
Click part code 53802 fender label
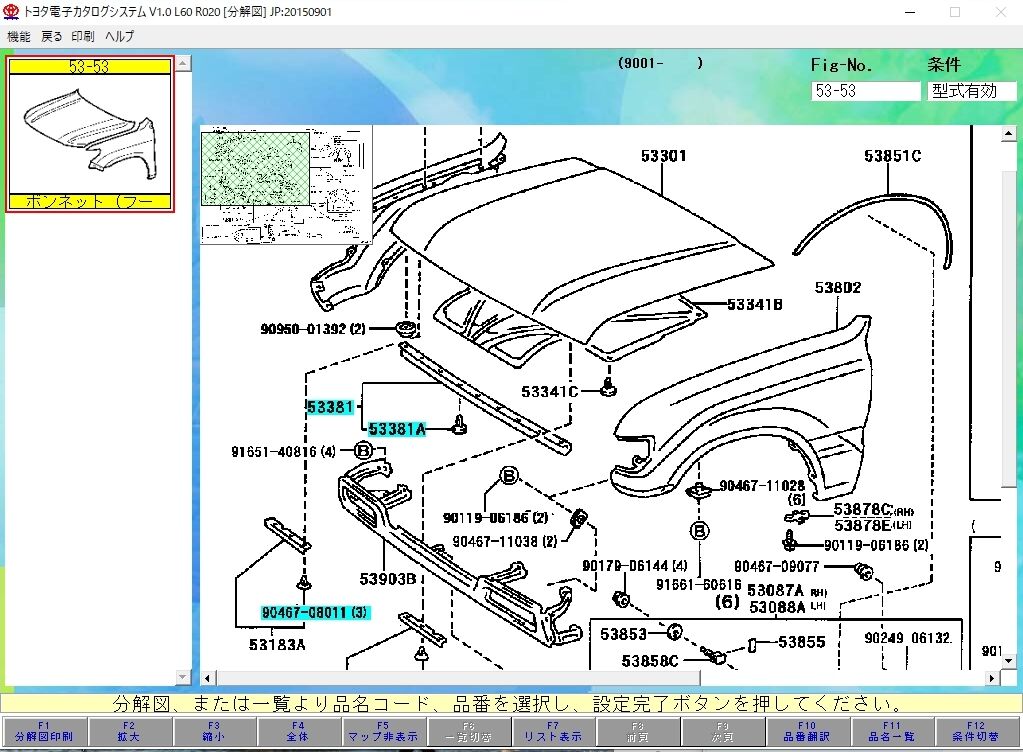click(x=838, y=288)
